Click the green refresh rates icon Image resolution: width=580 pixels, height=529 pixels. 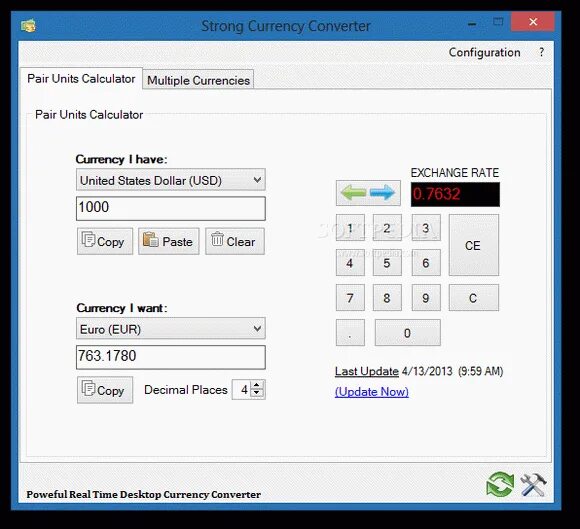[500, 485]
